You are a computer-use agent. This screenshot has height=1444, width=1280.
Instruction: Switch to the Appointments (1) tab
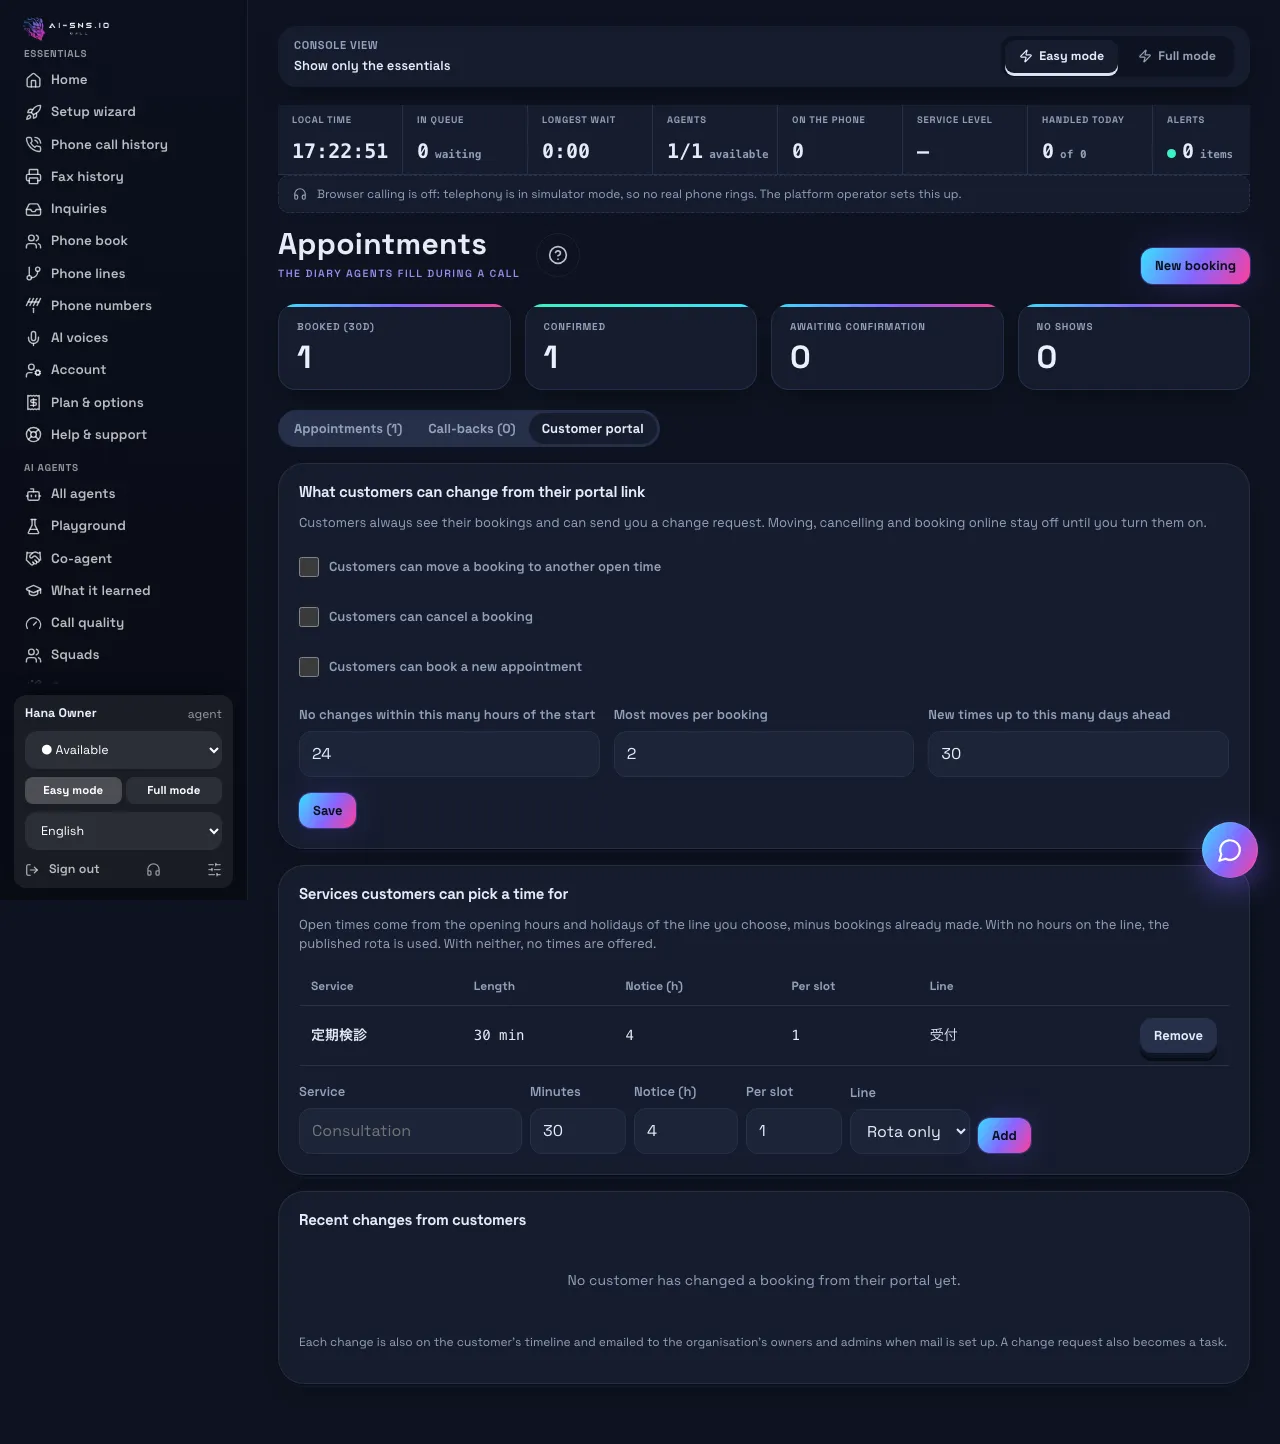348,429
